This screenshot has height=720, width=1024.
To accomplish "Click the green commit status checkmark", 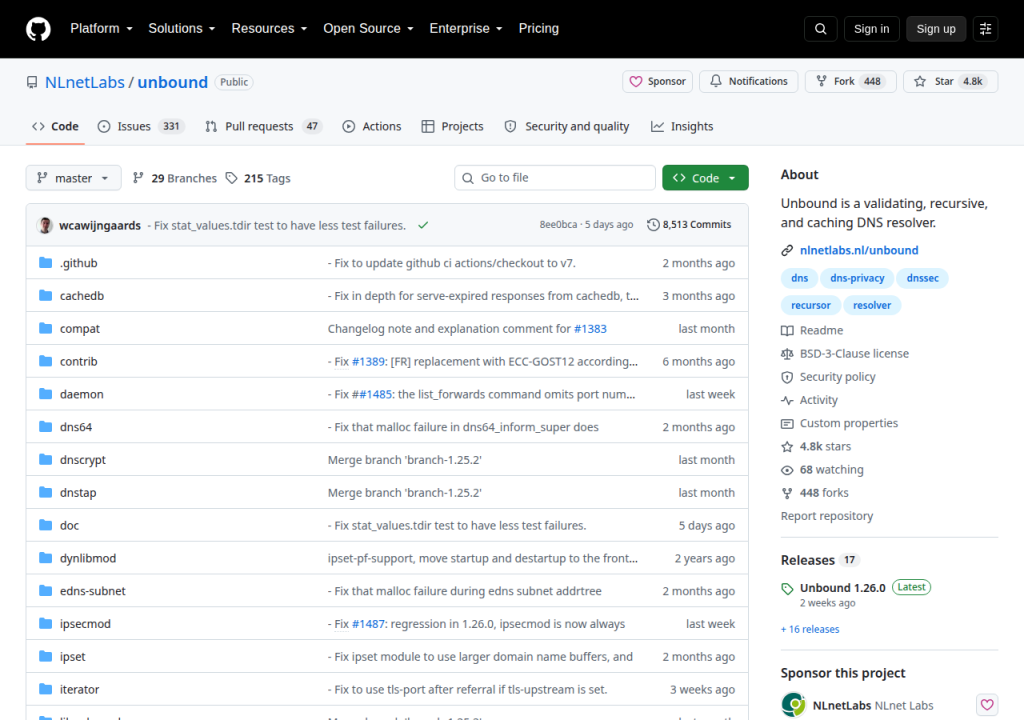I will coord(423,225).
